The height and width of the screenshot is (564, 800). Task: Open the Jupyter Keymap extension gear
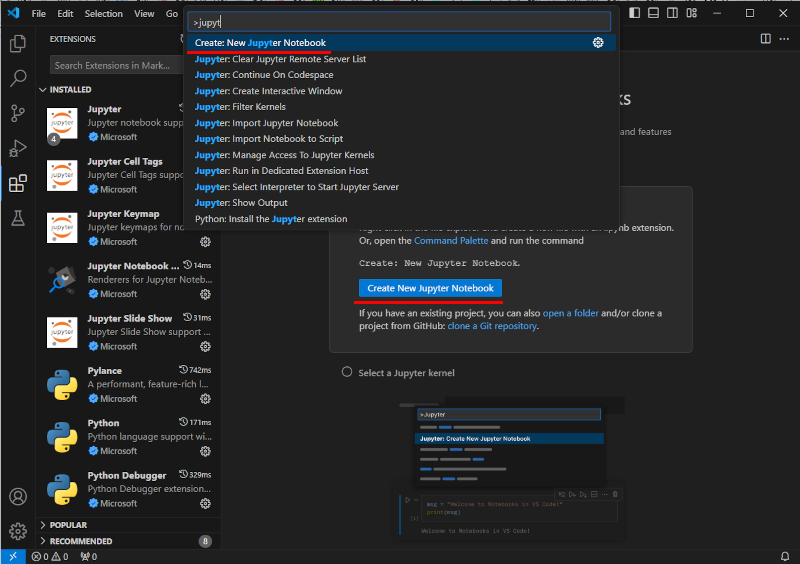coord(205,241)
